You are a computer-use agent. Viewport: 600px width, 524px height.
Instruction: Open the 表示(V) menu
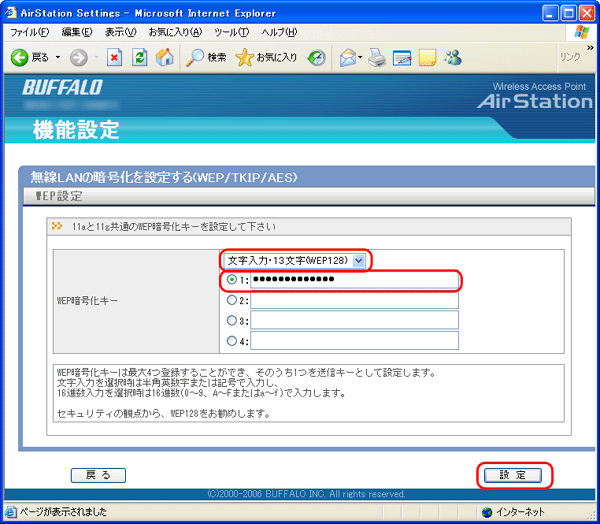click(121, 33)
